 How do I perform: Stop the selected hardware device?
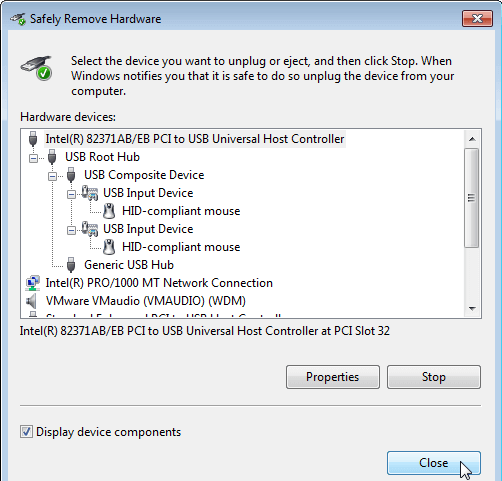(x=434, y=377)
